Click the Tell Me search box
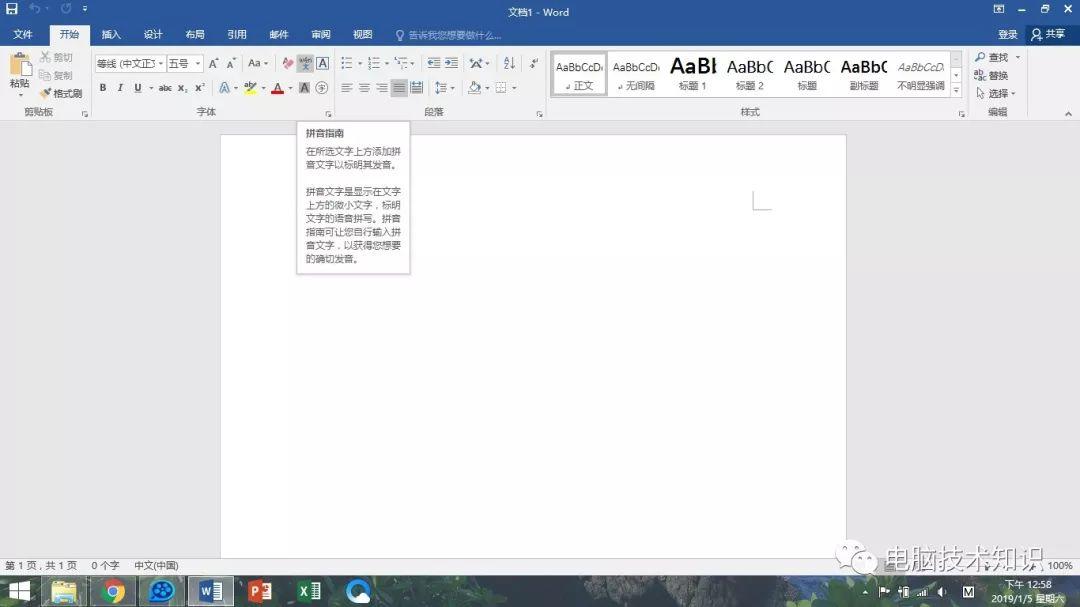Screen dimensions: 1080x607 coord(449,35)
